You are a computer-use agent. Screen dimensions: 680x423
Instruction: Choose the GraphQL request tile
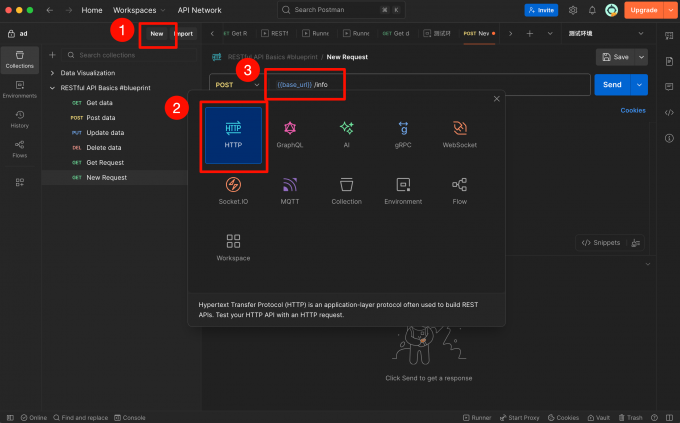point(290,135)
